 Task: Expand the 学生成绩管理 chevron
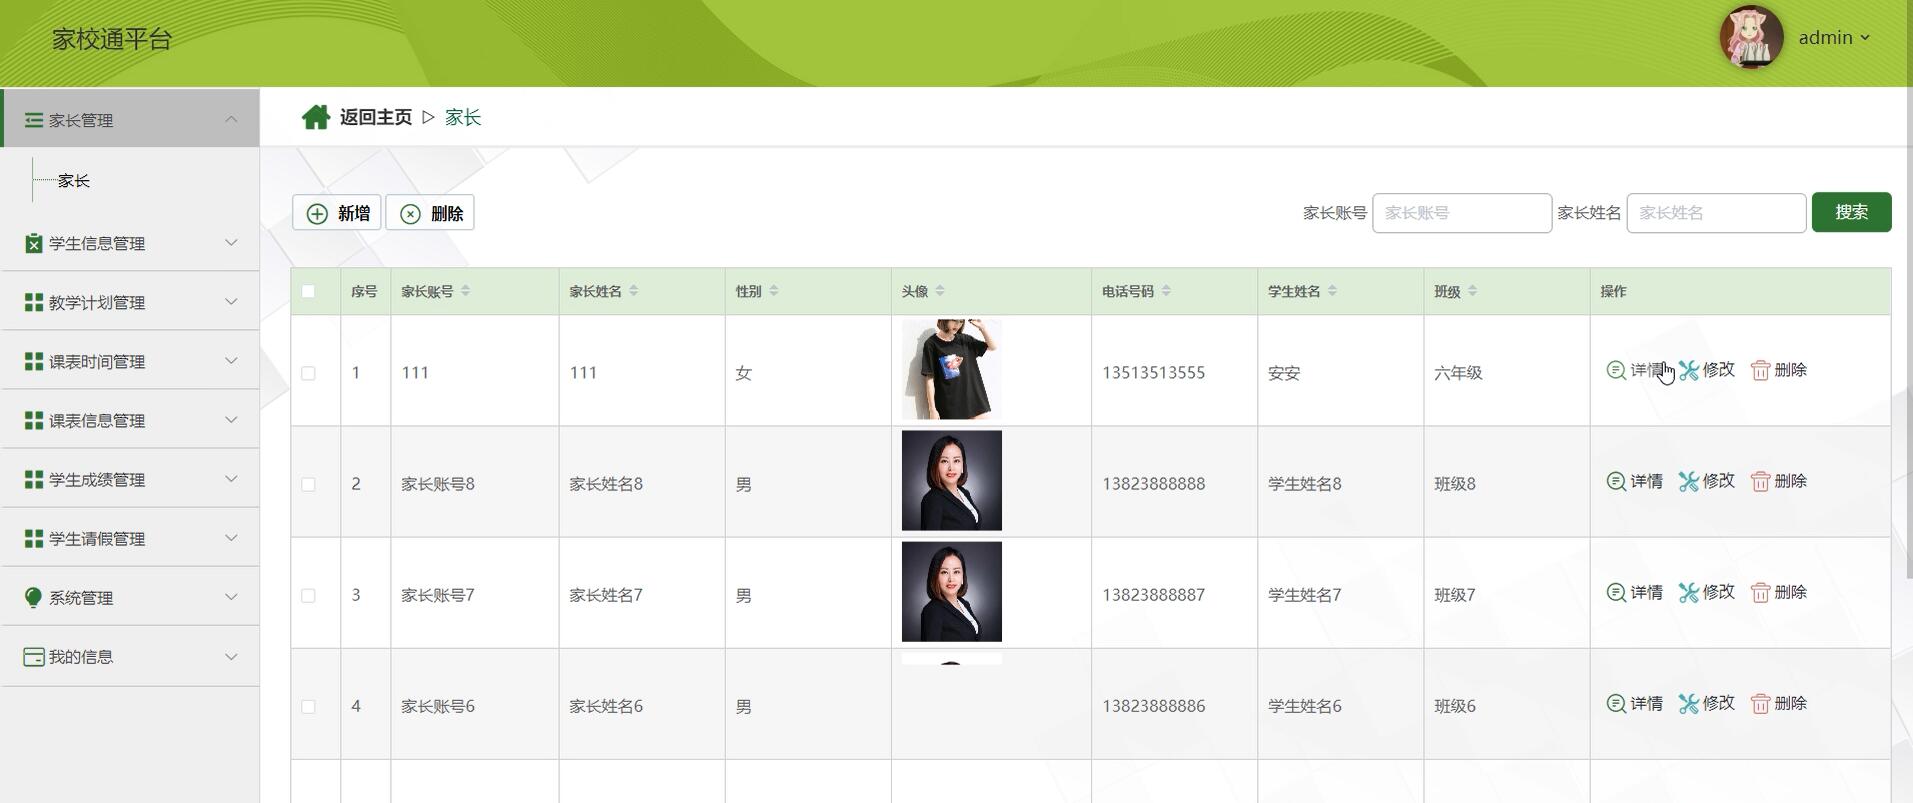tap(231, 478)
